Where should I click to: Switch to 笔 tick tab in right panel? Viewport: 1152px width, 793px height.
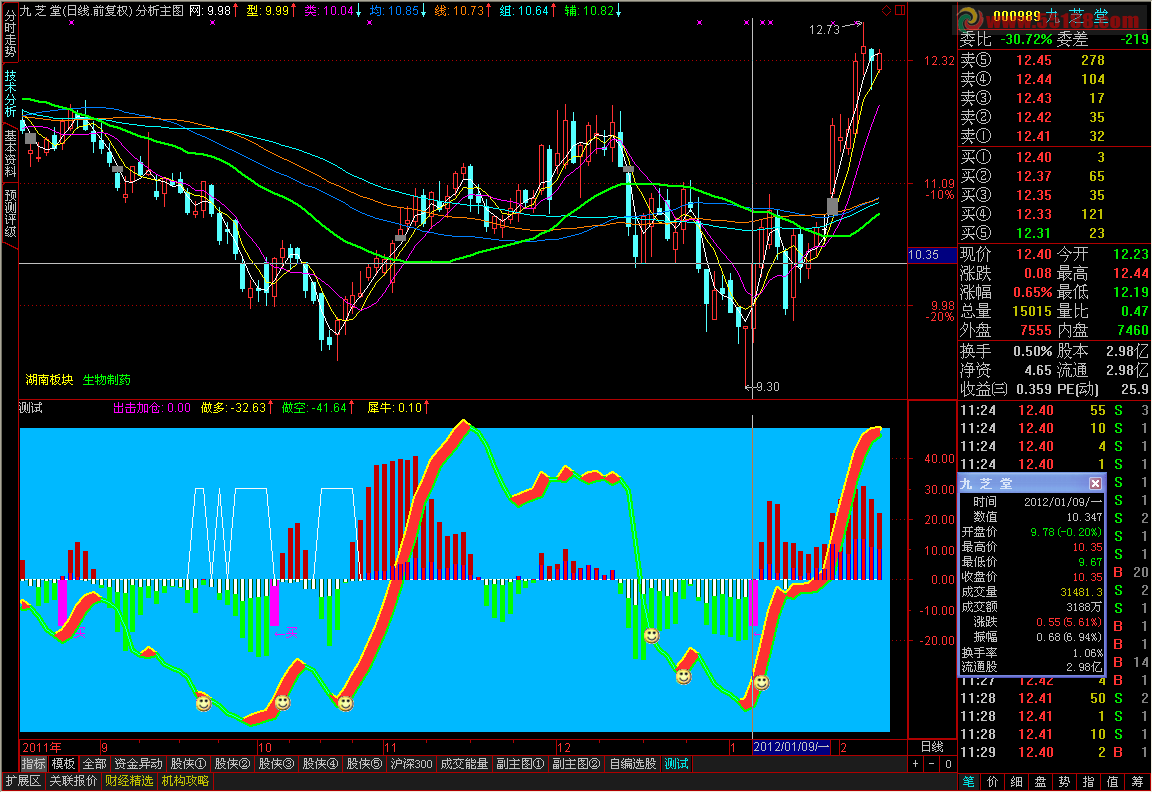tap(969, 782)
